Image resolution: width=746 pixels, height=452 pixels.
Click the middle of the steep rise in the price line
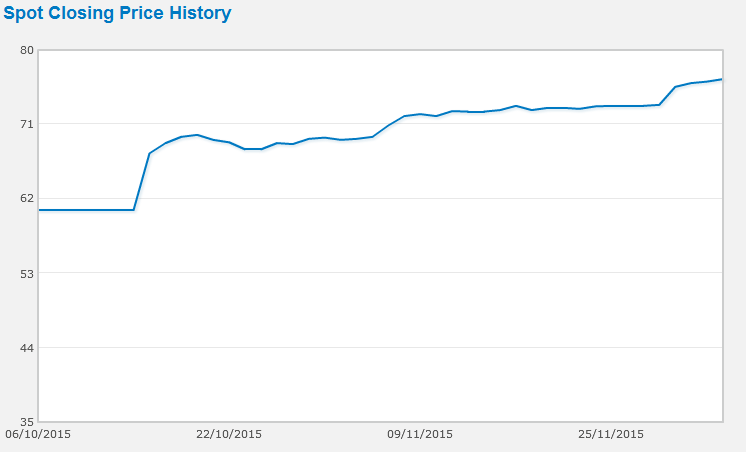click(141, 182)
